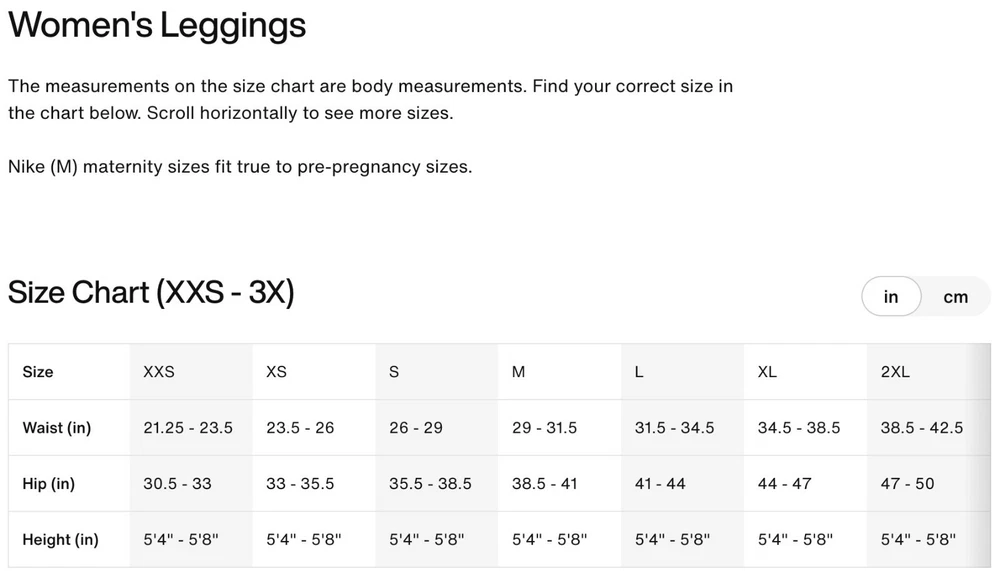Click the XS size column header
The image size is (1000, 571).
tap(276, 372)
